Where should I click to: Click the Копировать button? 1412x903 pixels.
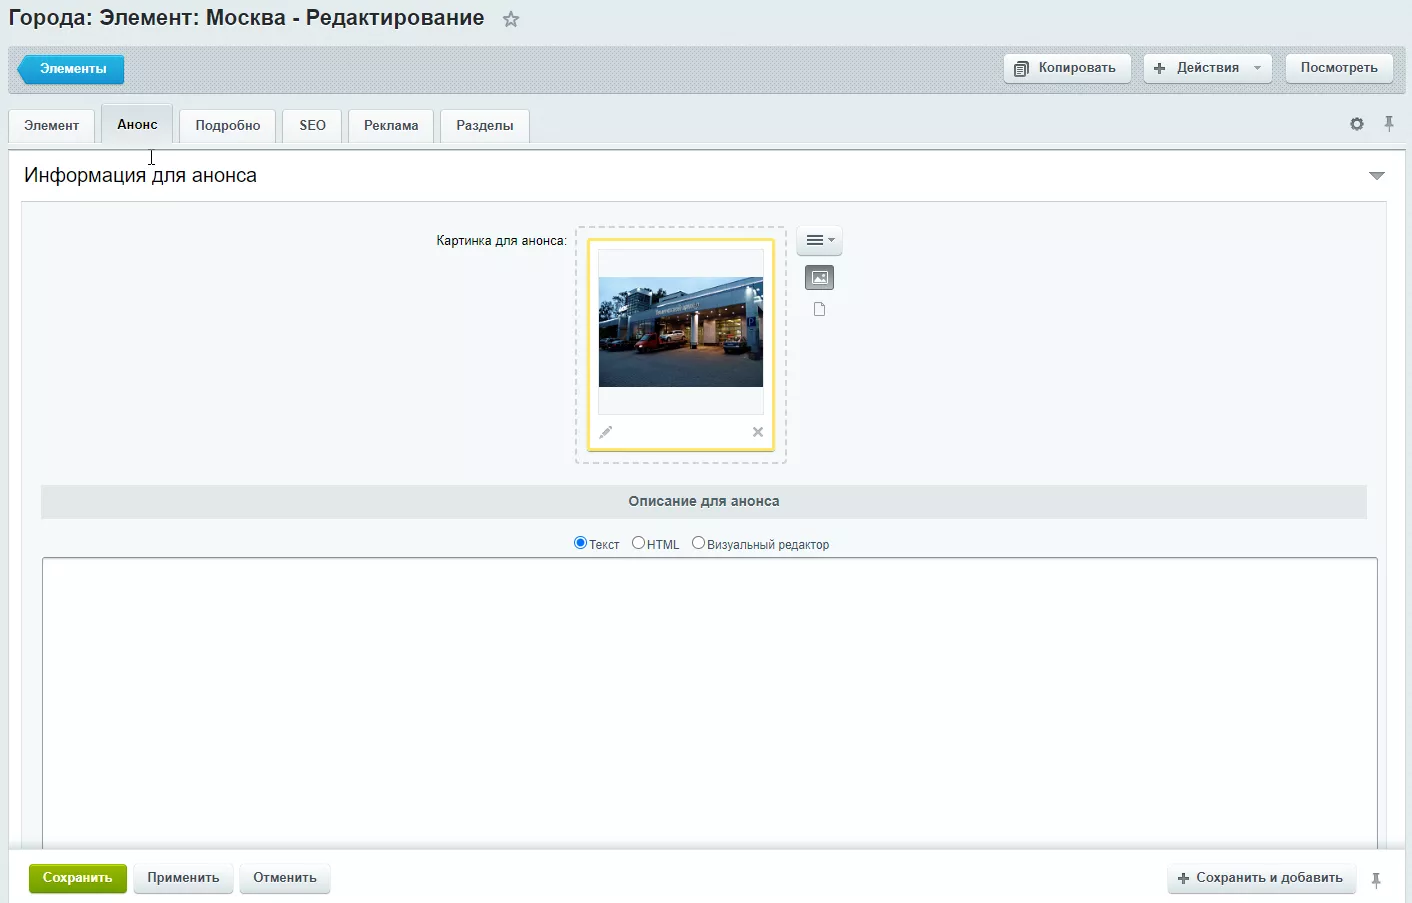pyautogui.click(x=1067, y=68)
